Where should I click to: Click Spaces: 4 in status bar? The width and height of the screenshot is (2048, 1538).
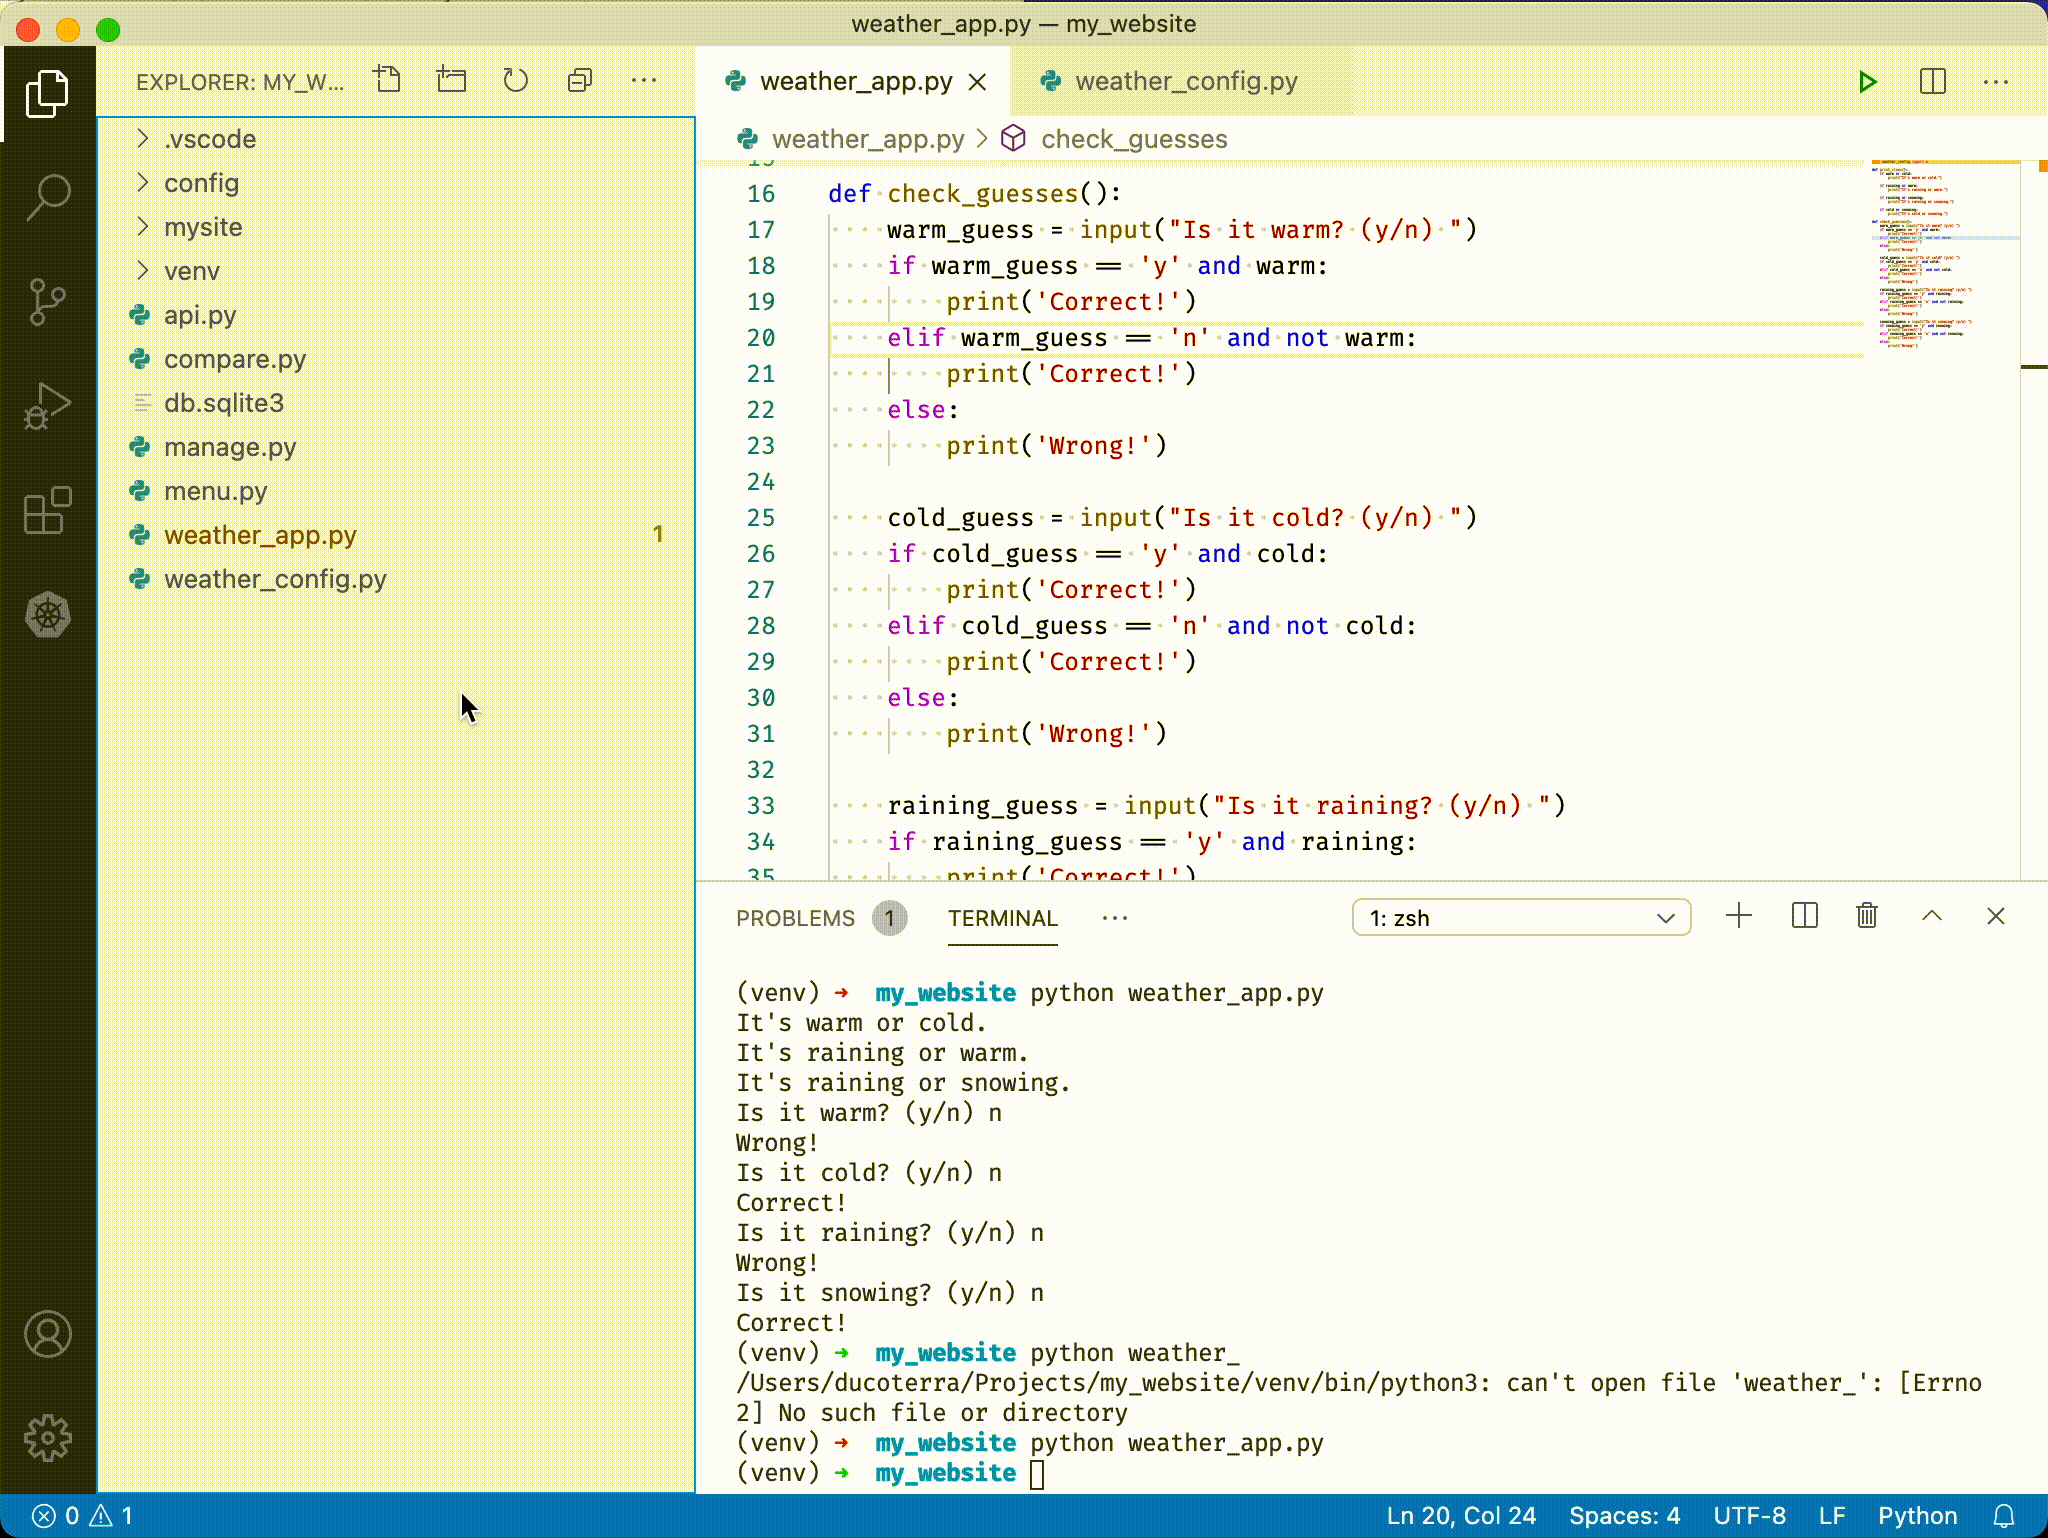coord(1624,1516)
